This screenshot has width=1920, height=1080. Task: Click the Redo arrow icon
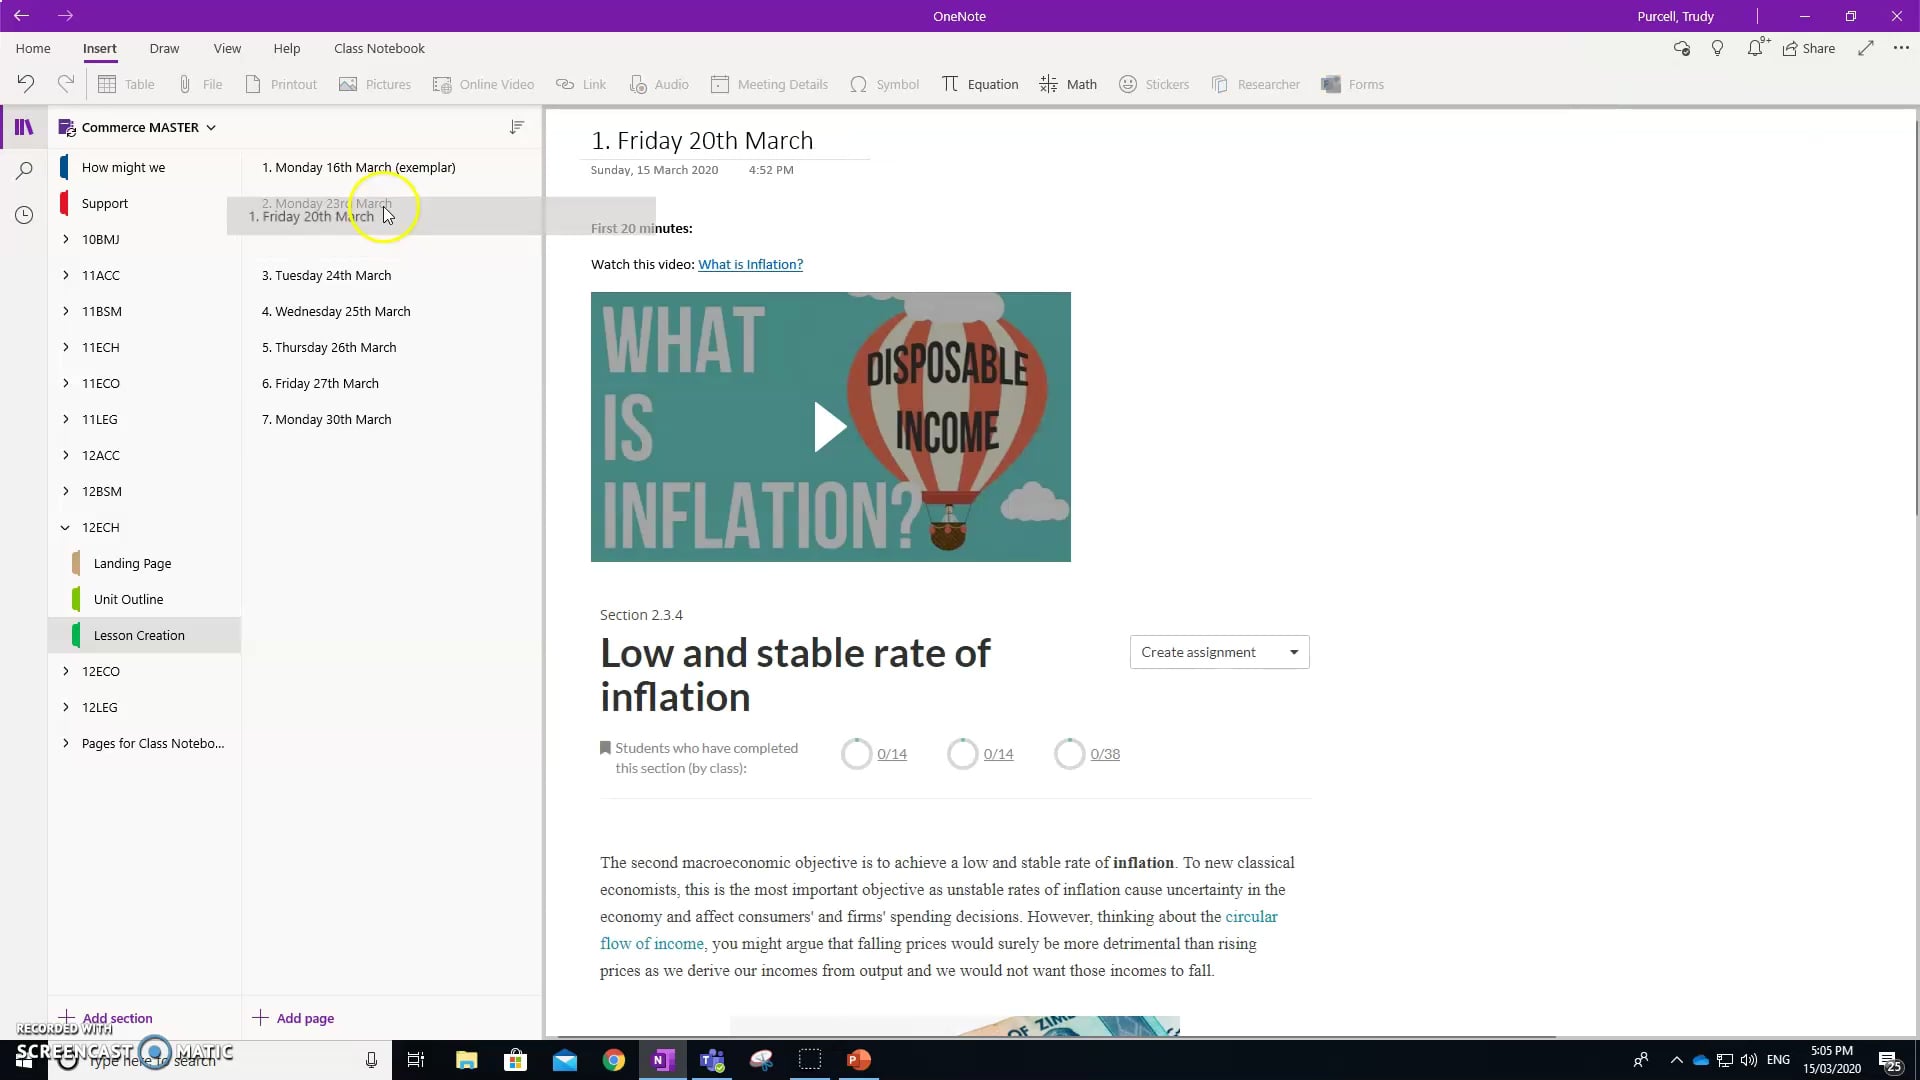coord(66,84)
